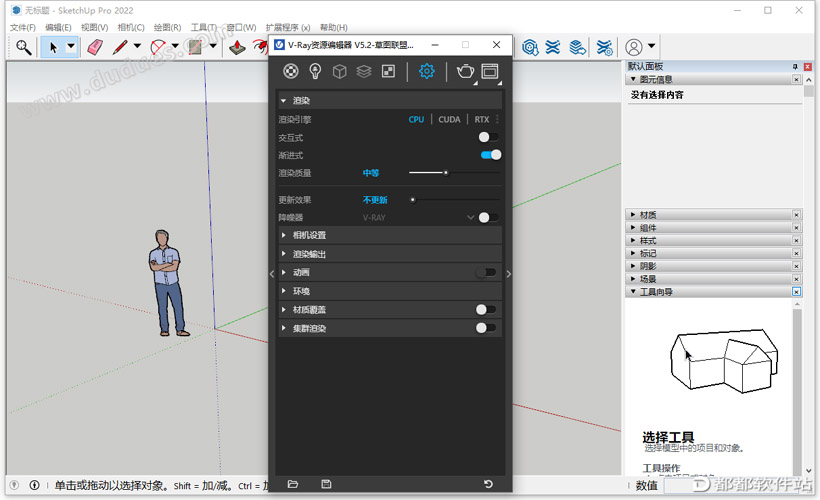Open V-Ray Lights tab bulb icon
The image size is (820, 500).
[x=315, y=71]
